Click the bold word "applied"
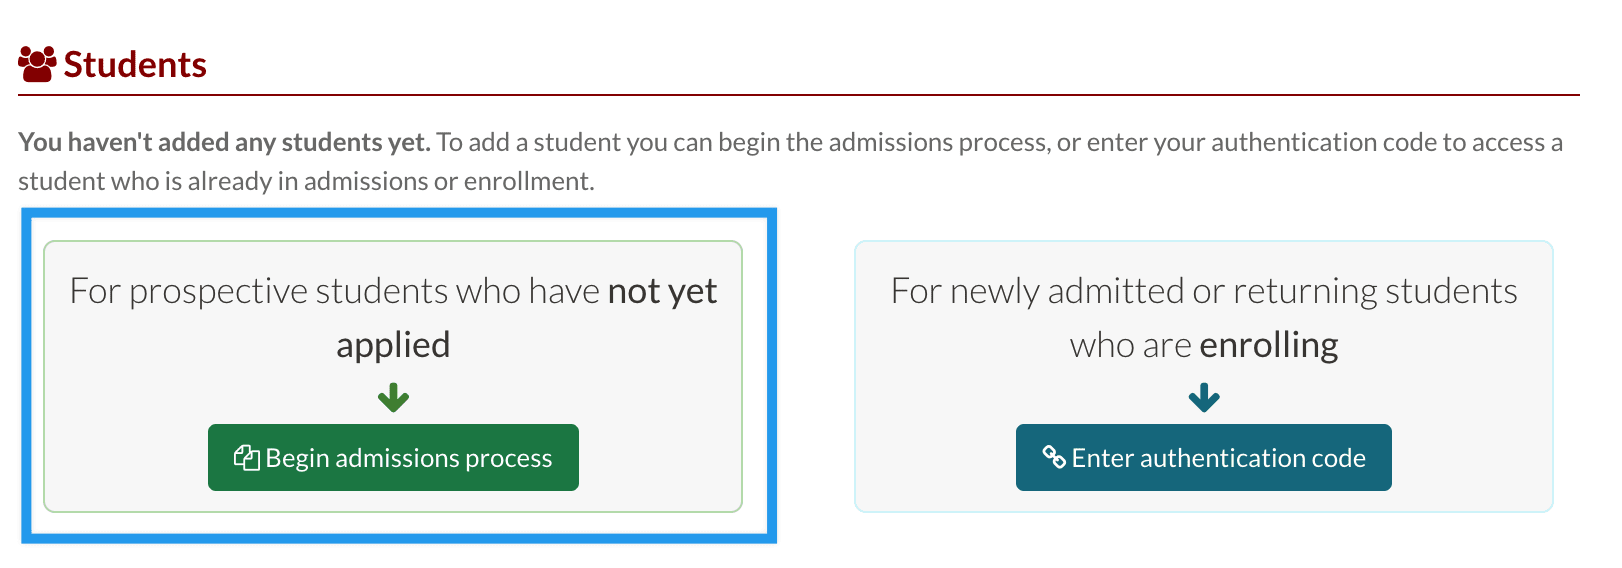 point(393,345)
